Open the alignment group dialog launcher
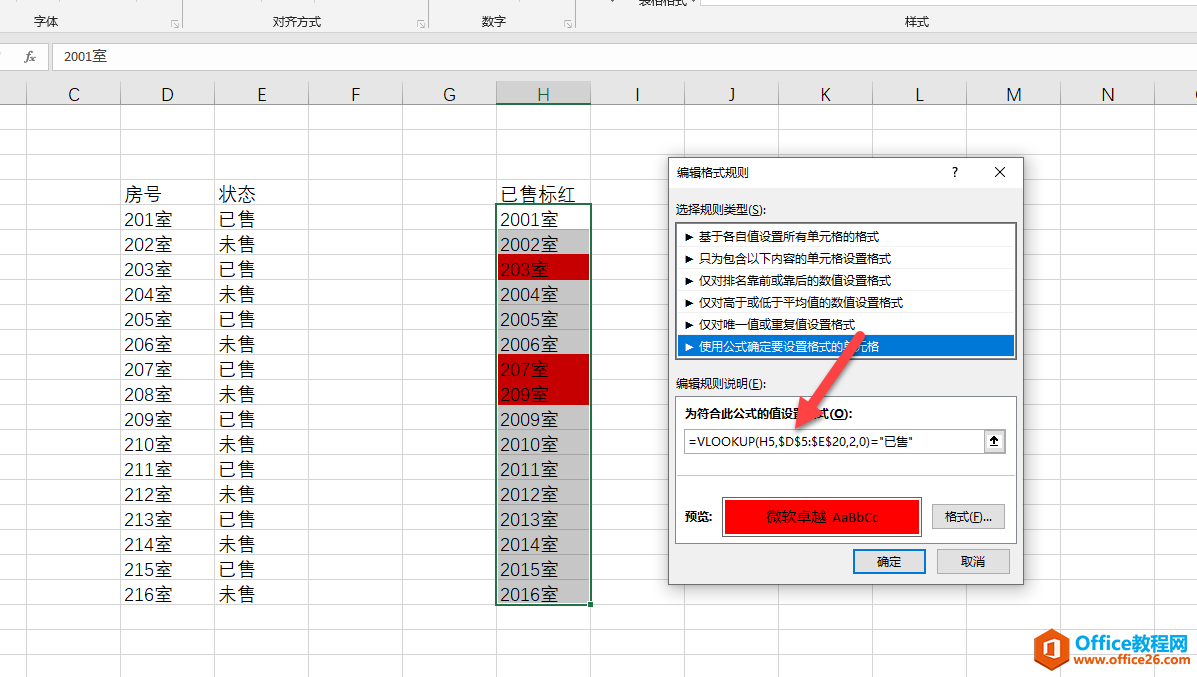The image size is (1197, 677). [x=421, y=24]
